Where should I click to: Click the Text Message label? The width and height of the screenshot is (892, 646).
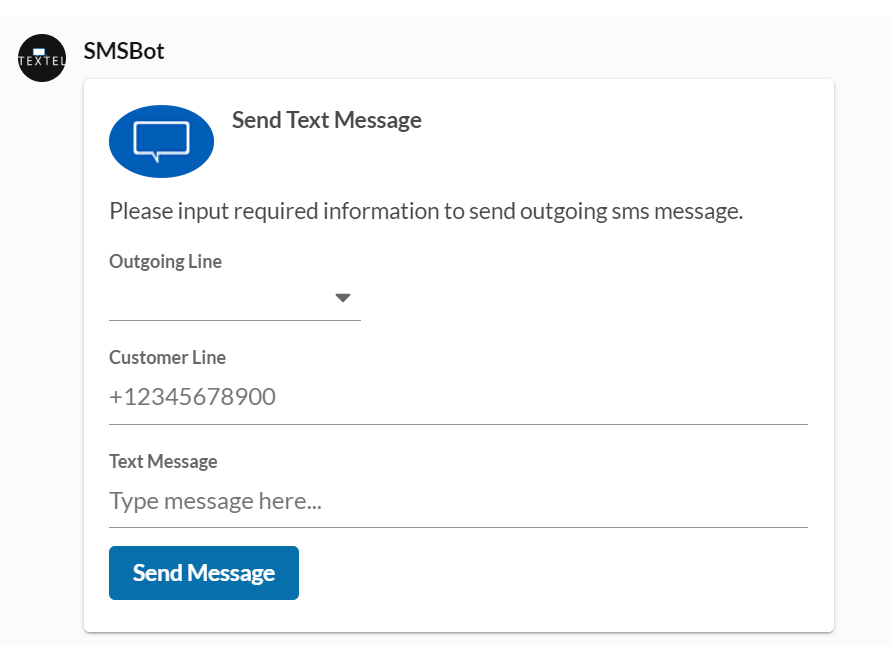point(163,461)
